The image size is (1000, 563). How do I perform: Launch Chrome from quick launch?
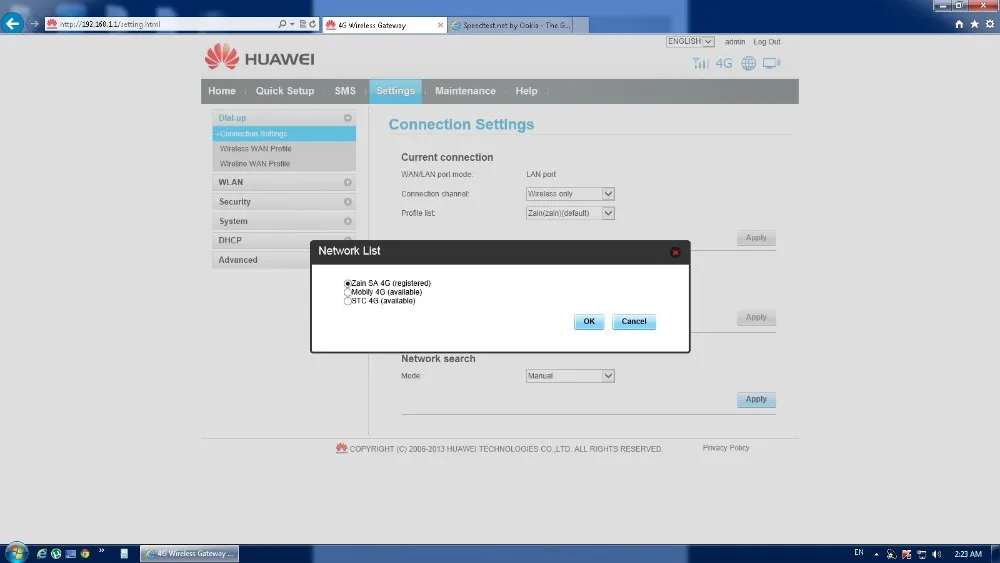click(85, 553)
